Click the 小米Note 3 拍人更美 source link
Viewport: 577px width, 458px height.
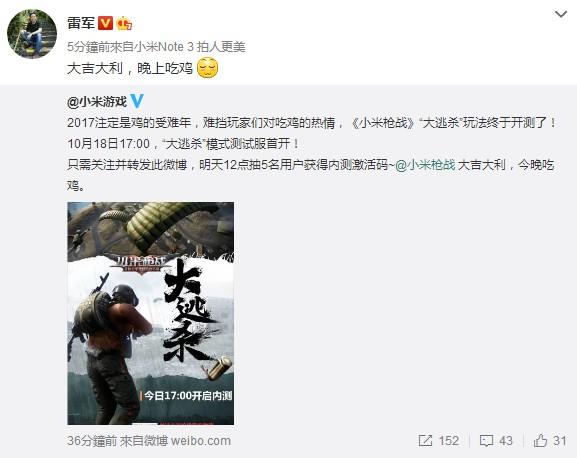189,47
